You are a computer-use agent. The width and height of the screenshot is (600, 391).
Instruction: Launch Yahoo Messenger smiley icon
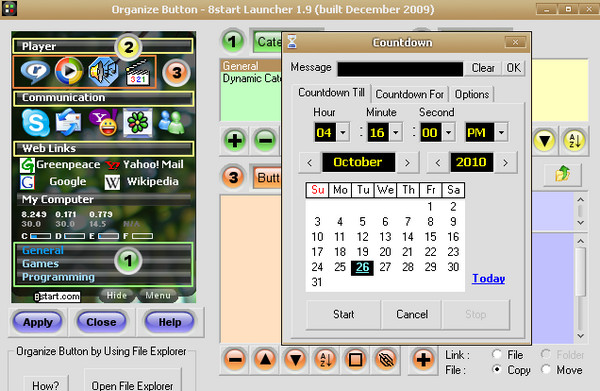(104, 122)
